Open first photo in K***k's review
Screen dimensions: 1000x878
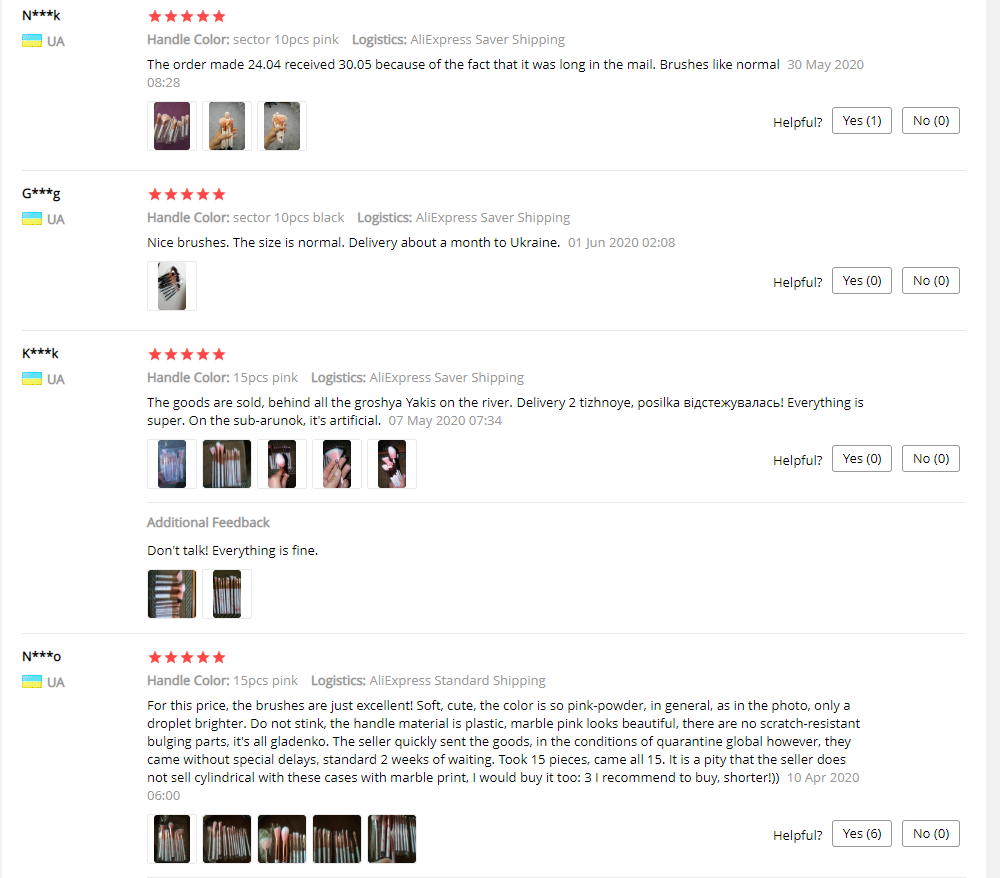point(172,464)
